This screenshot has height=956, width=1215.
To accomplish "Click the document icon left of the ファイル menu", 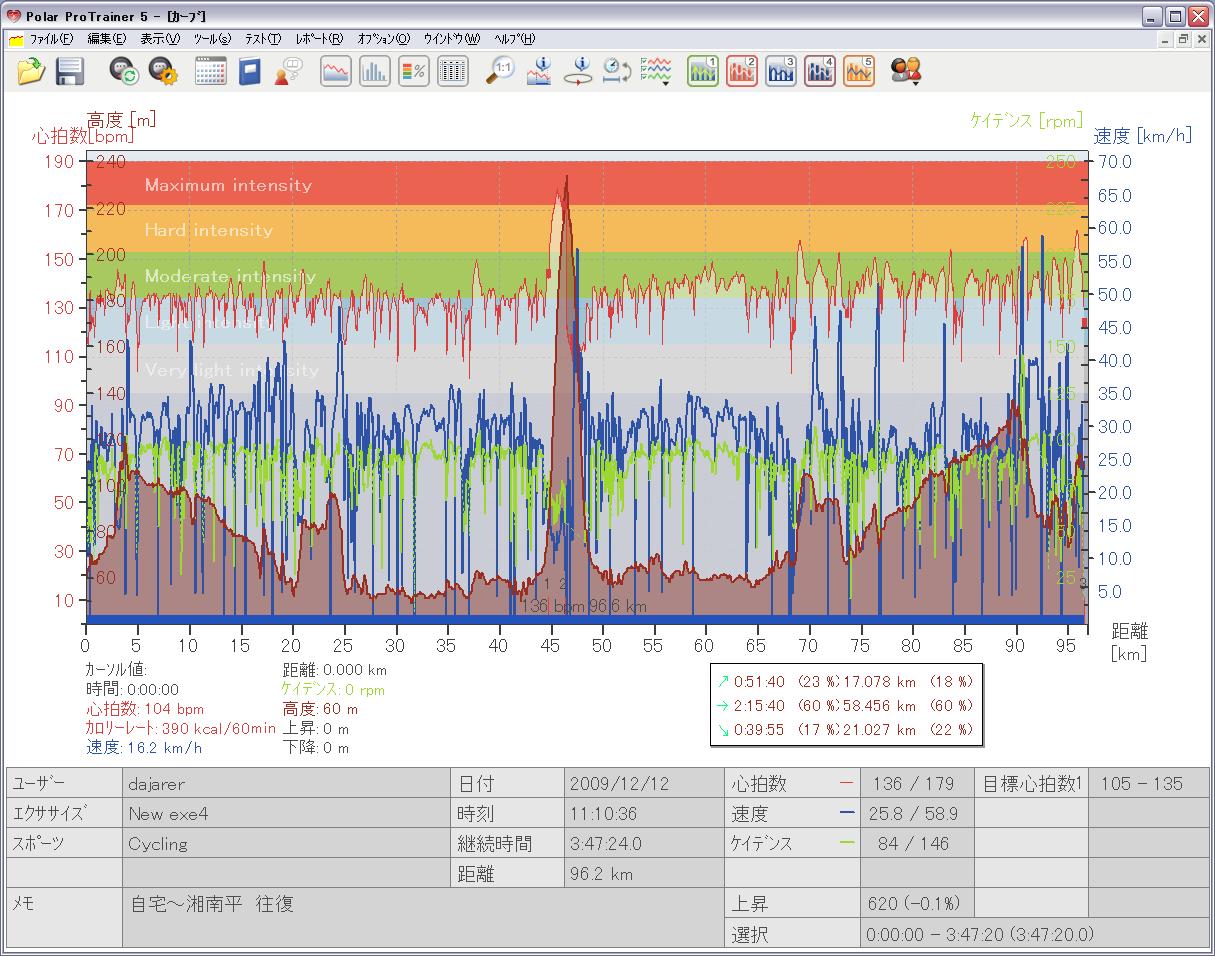I will 15,40.
